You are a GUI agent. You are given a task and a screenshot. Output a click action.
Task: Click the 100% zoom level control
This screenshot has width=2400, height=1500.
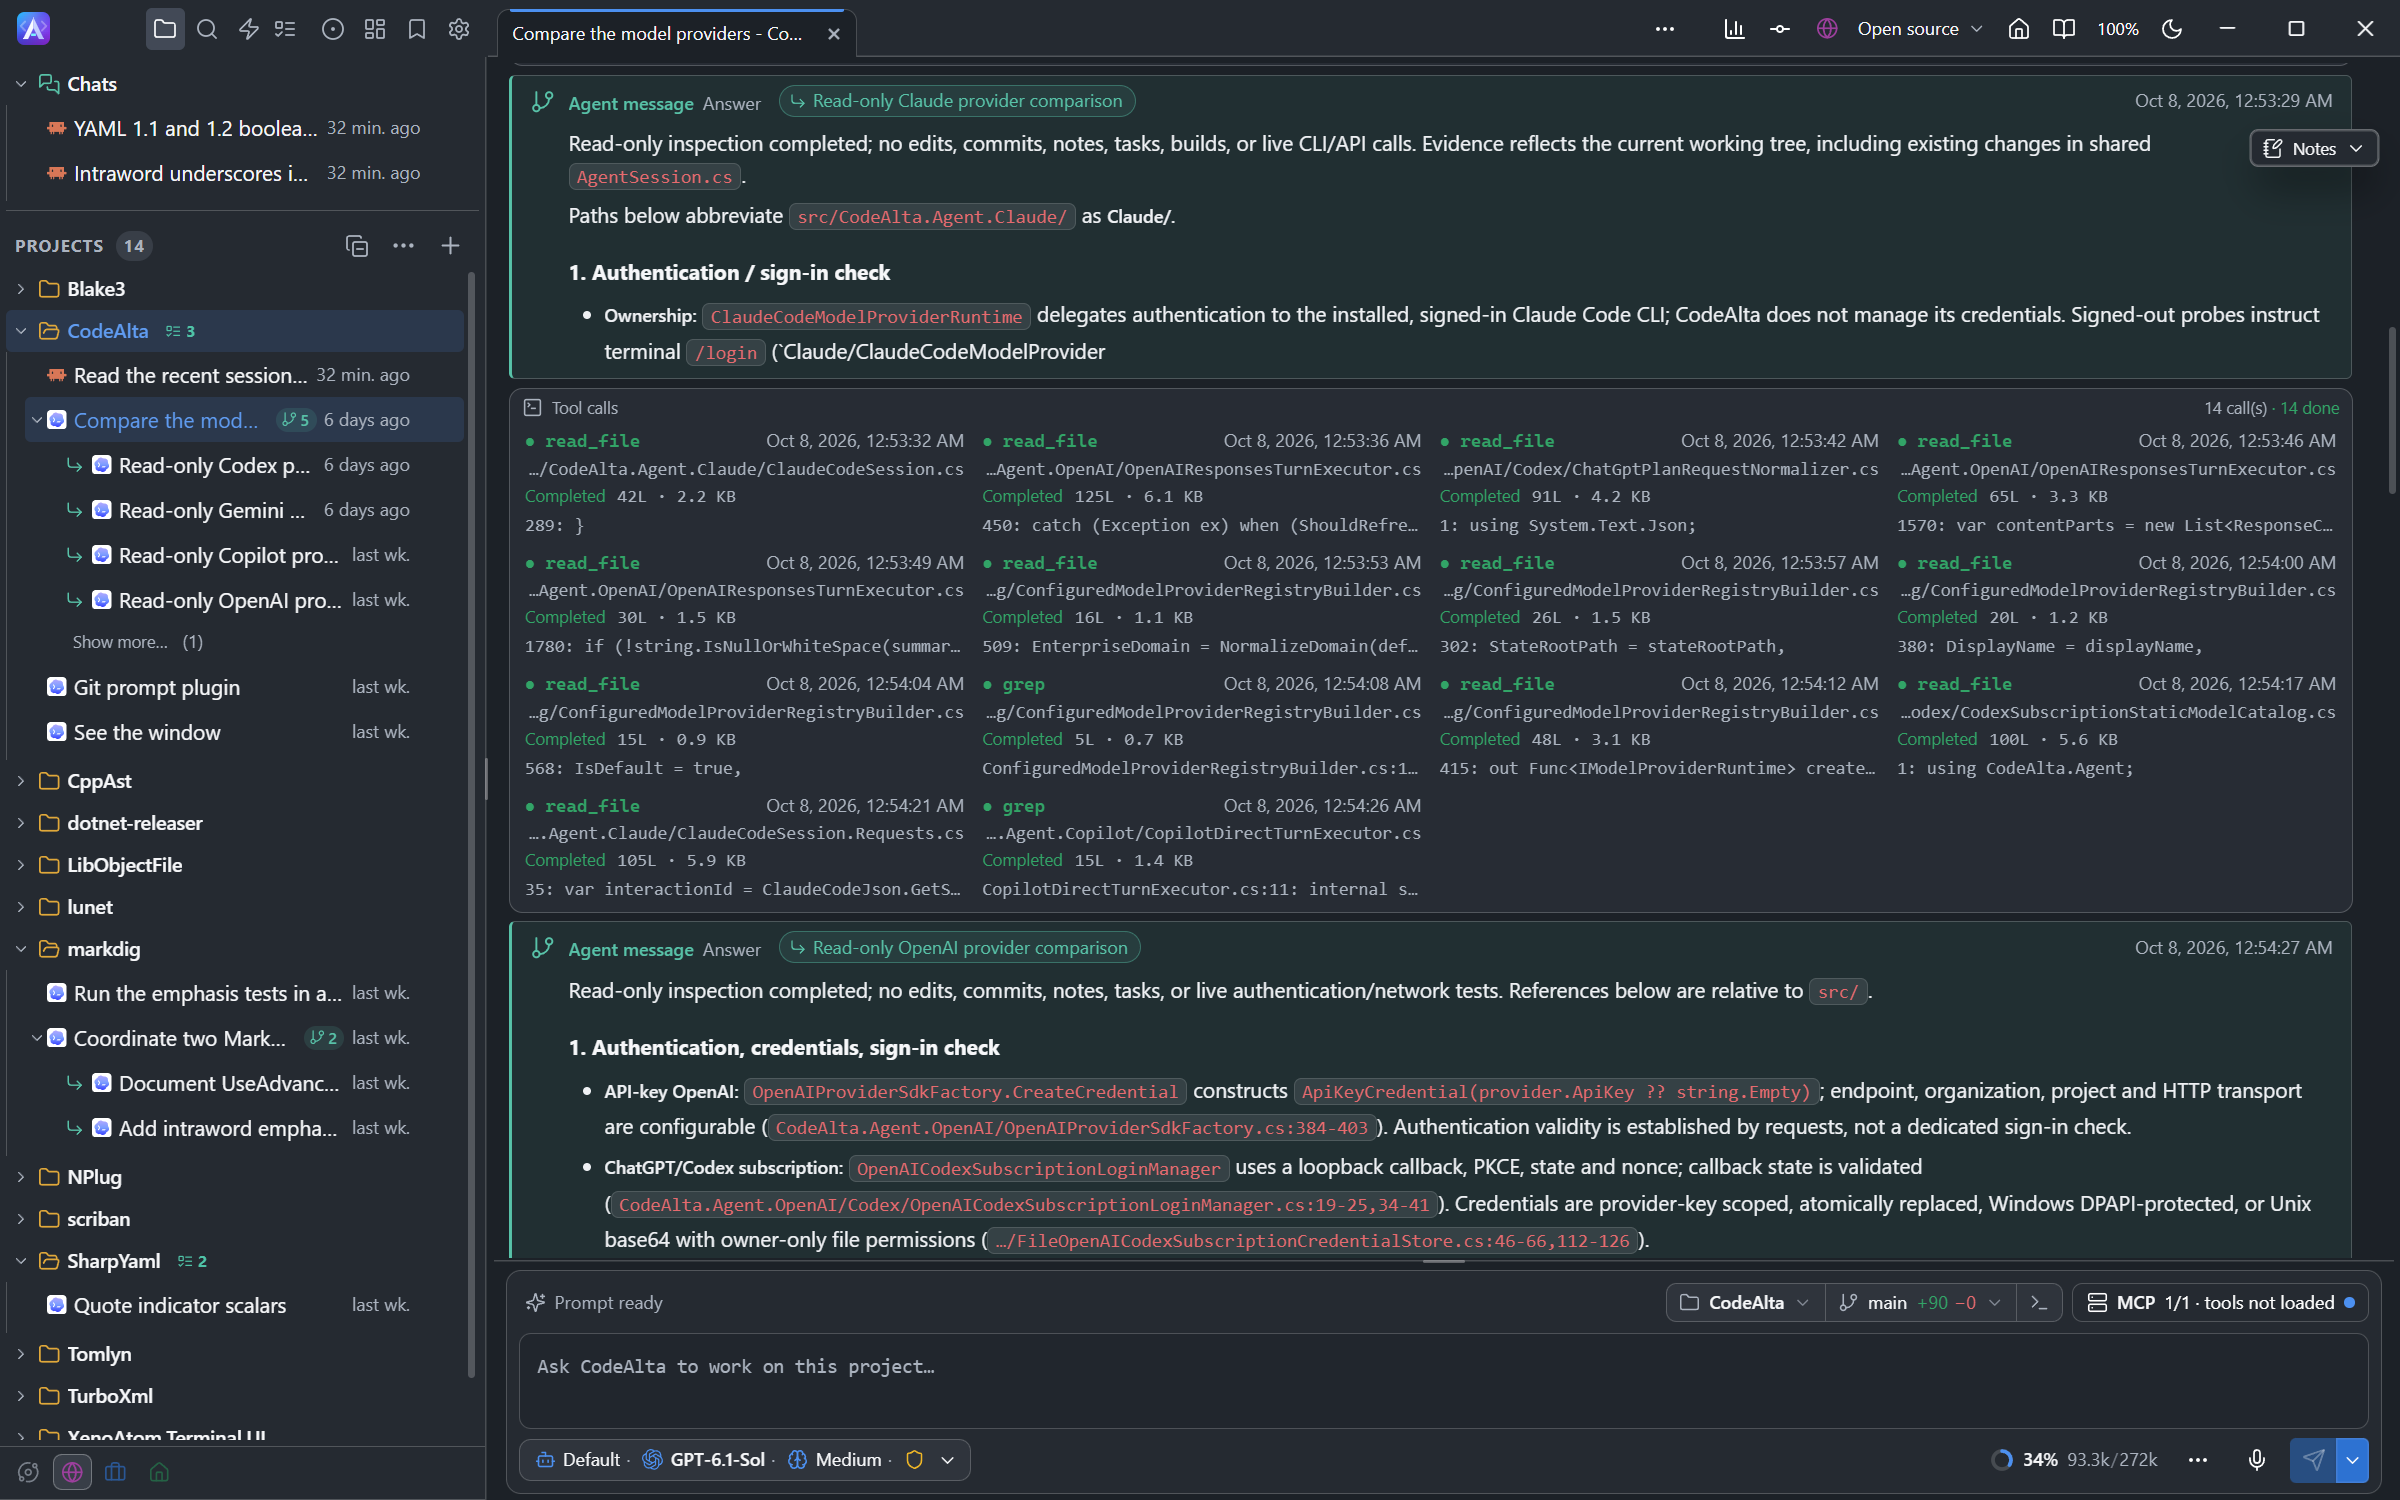[2117, 29]
